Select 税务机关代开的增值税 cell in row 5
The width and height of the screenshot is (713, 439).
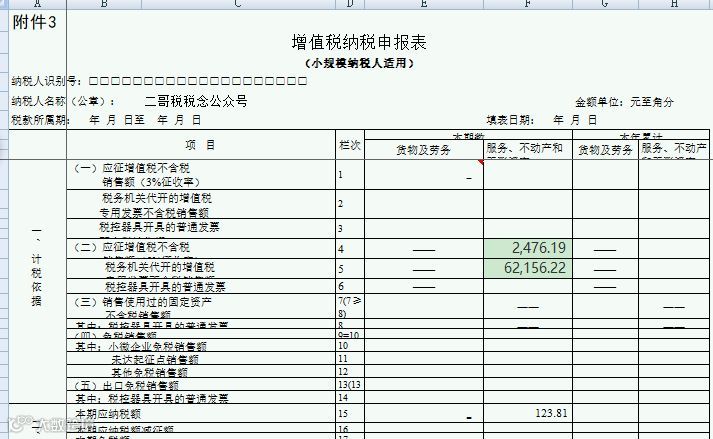click(x=201, y=269)
